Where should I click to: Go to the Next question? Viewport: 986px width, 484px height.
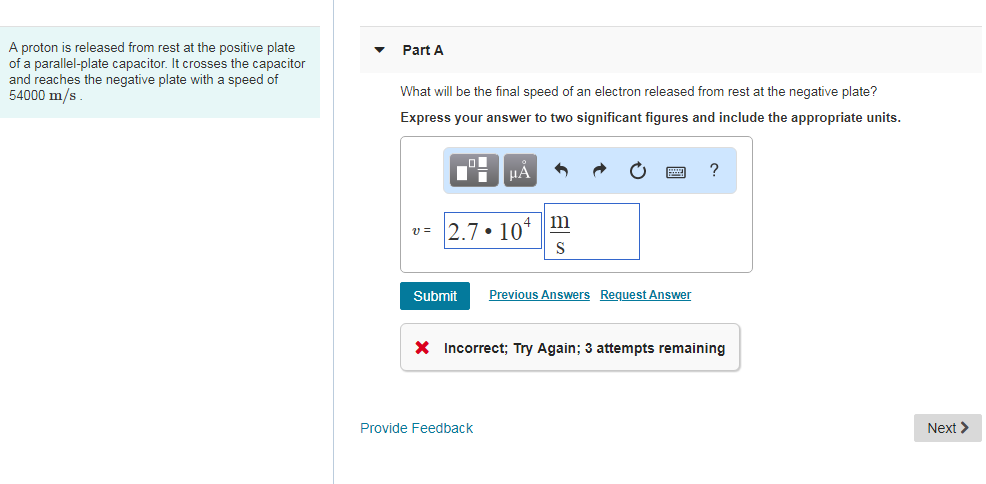947,428
